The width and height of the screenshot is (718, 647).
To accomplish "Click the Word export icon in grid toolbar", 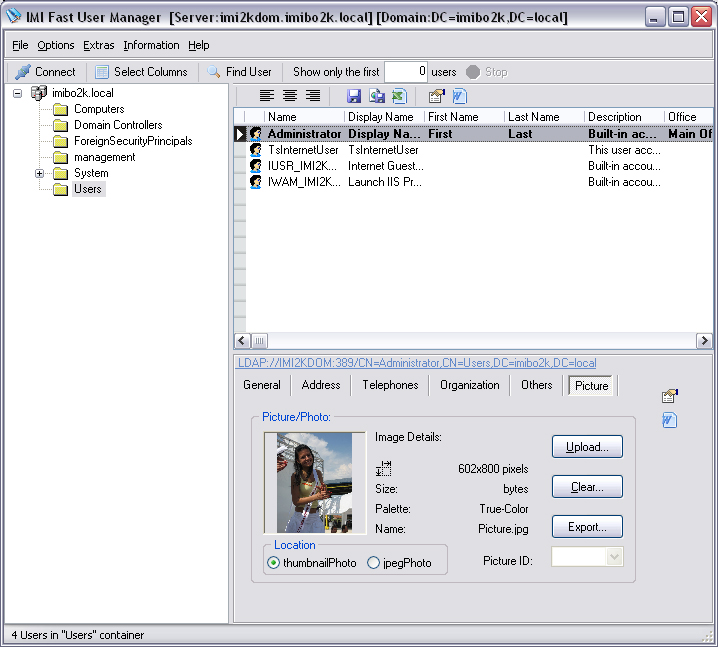I will [459, 96].
